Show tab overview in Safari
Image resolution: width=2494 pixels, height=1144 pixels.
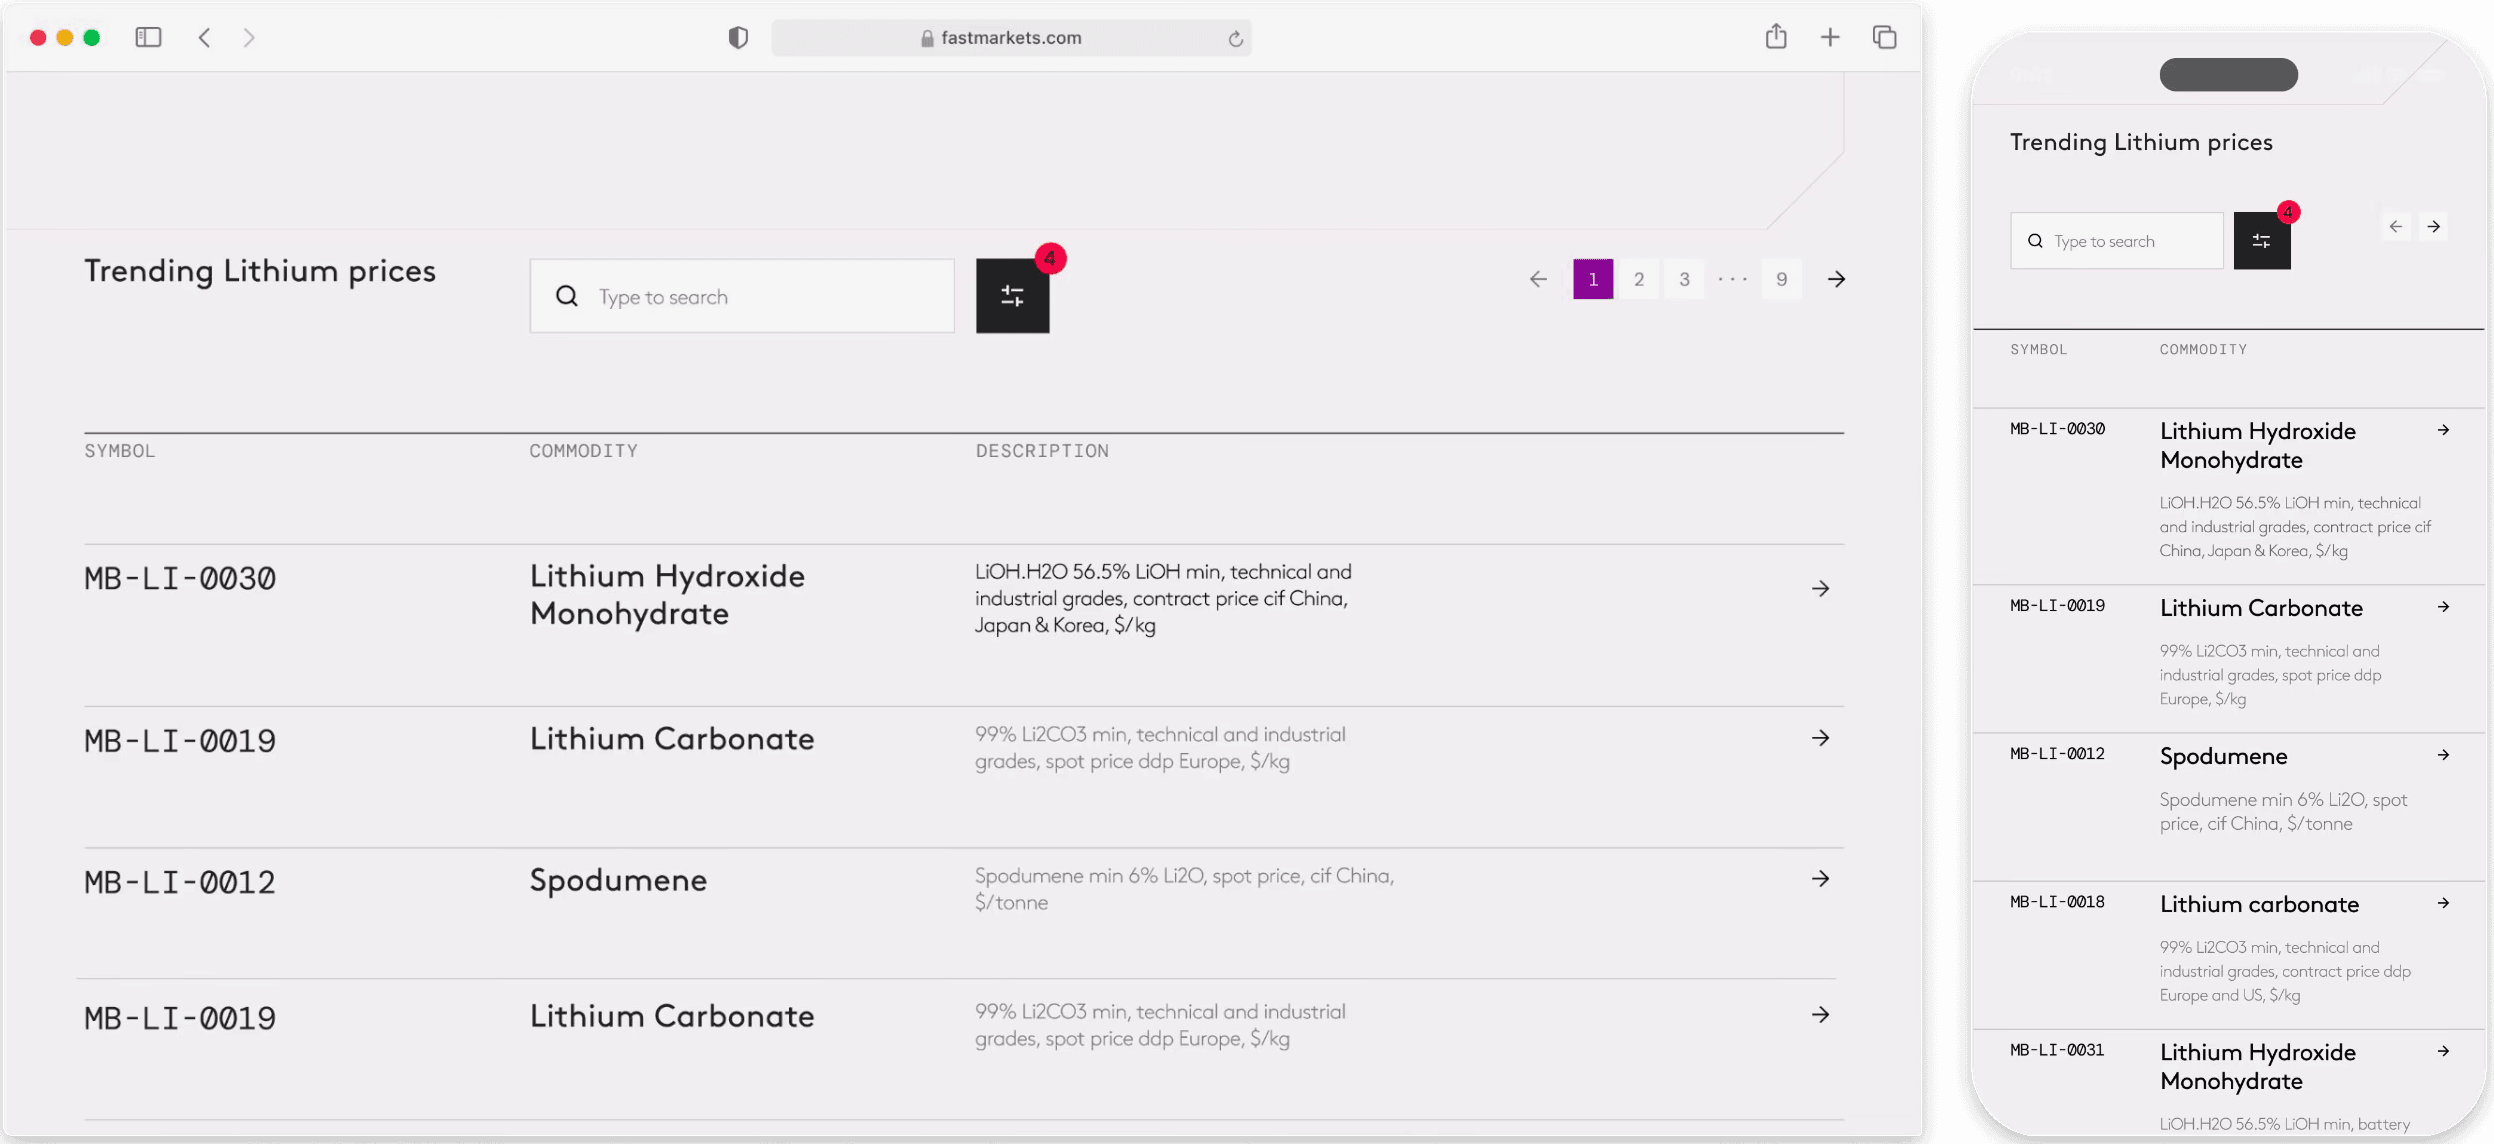coord(1884,37)
